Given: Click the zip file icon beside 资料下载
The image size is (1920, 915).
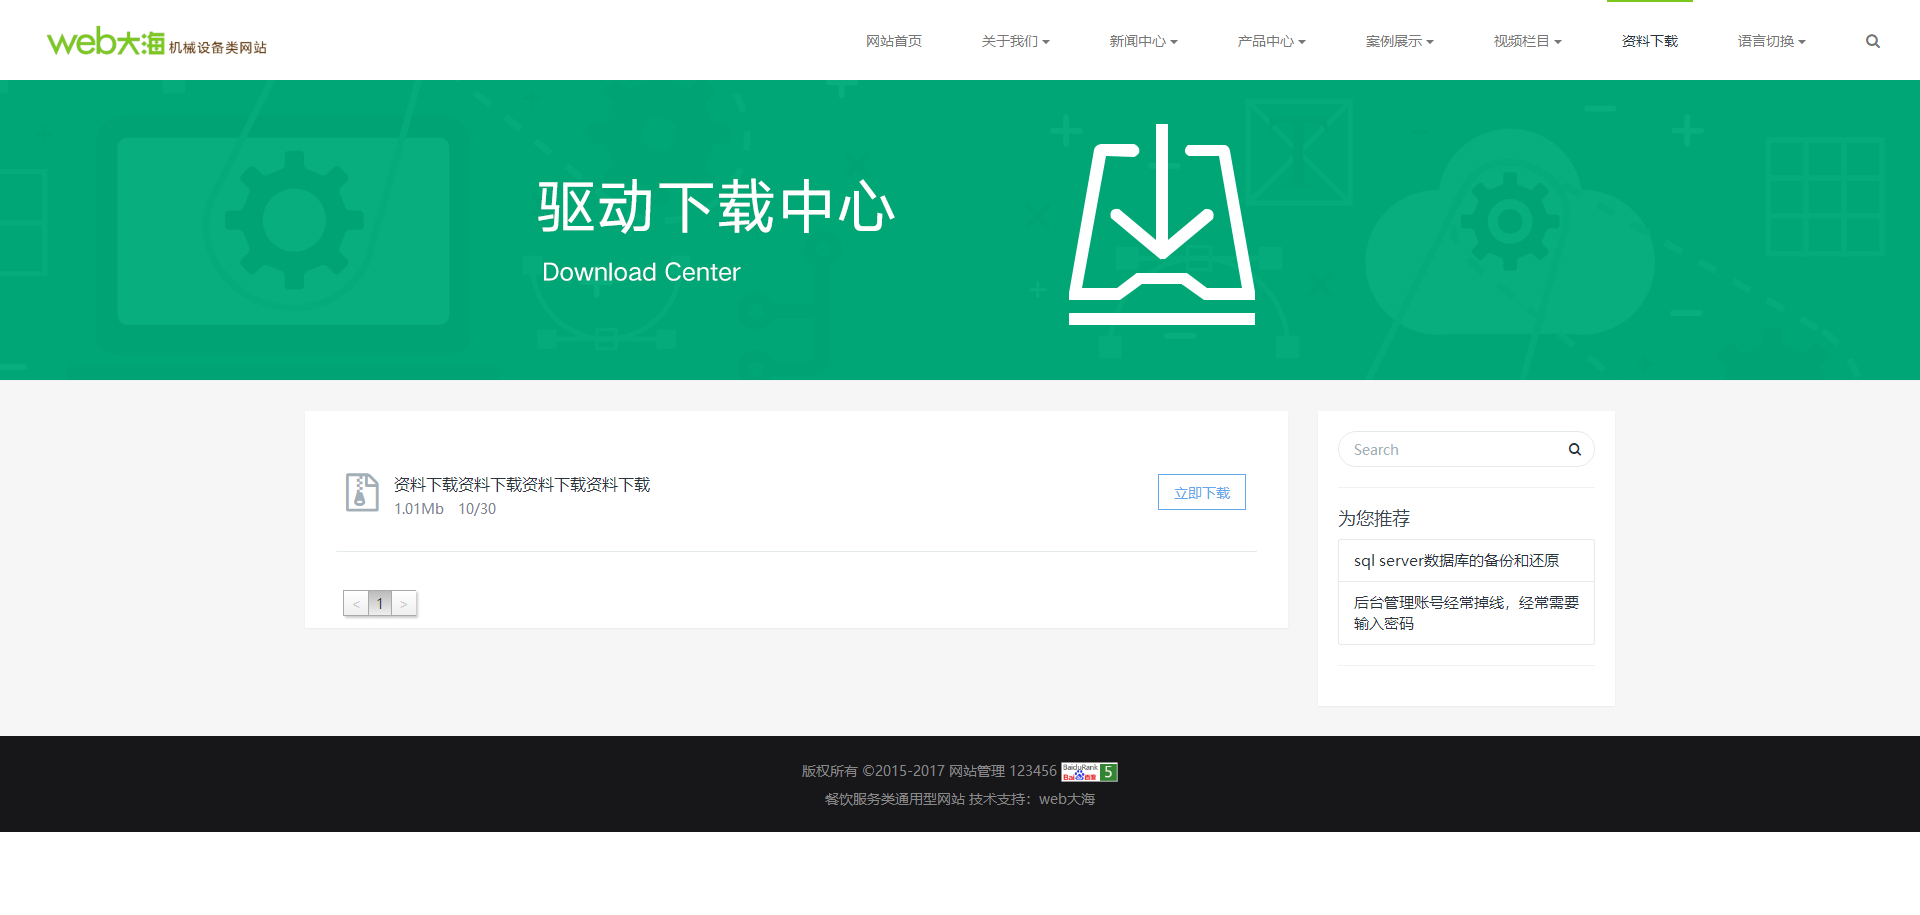Looking at the screenshot, I should (x=362, y=493).
